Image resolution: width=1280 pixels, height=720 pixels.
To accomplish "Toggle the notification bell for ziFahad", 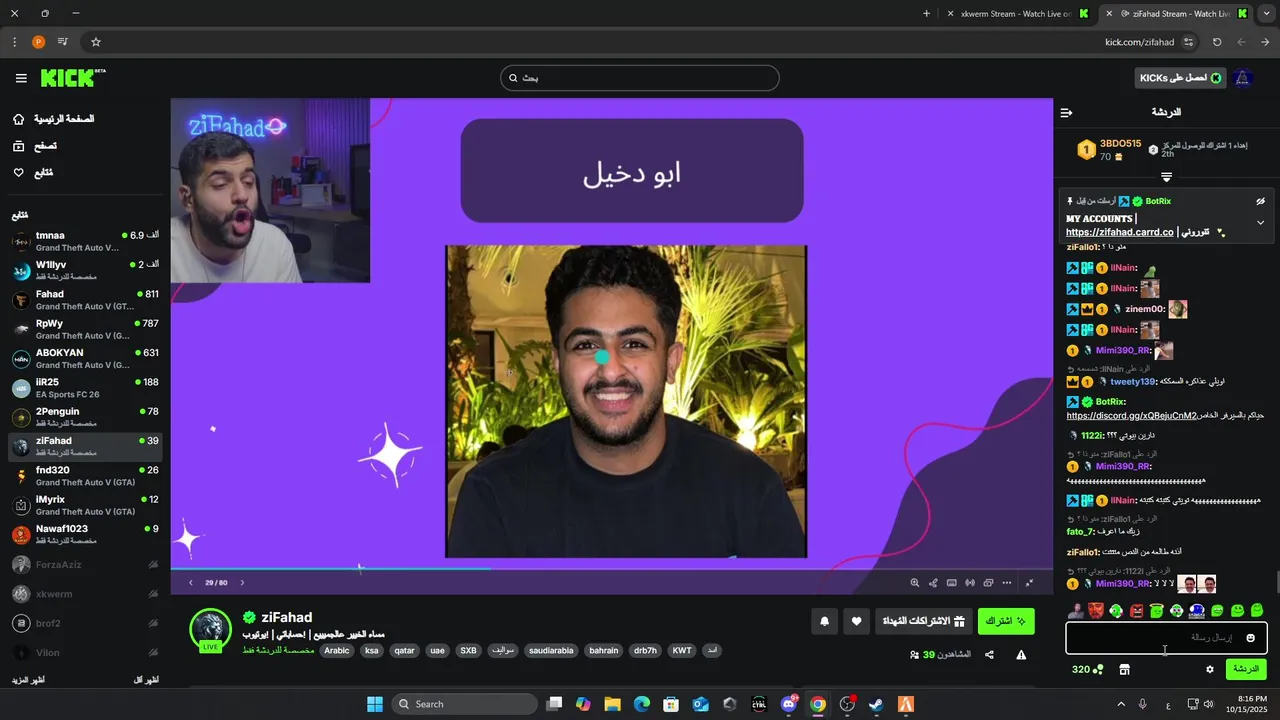I will point(824,621).
